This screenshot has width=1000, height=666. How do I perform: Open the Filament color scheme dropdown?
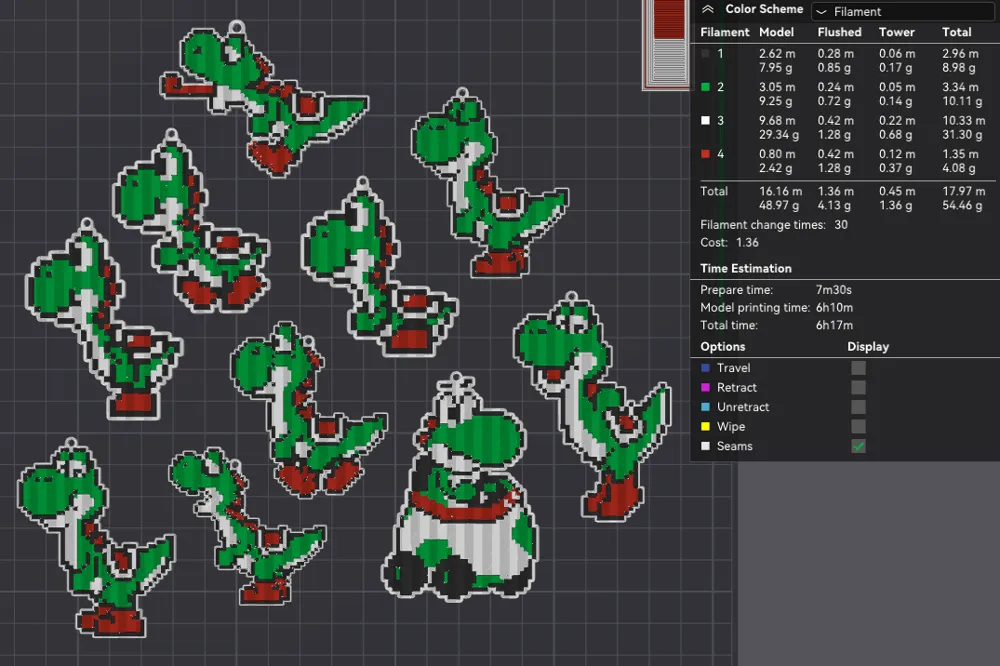(902, 11)
